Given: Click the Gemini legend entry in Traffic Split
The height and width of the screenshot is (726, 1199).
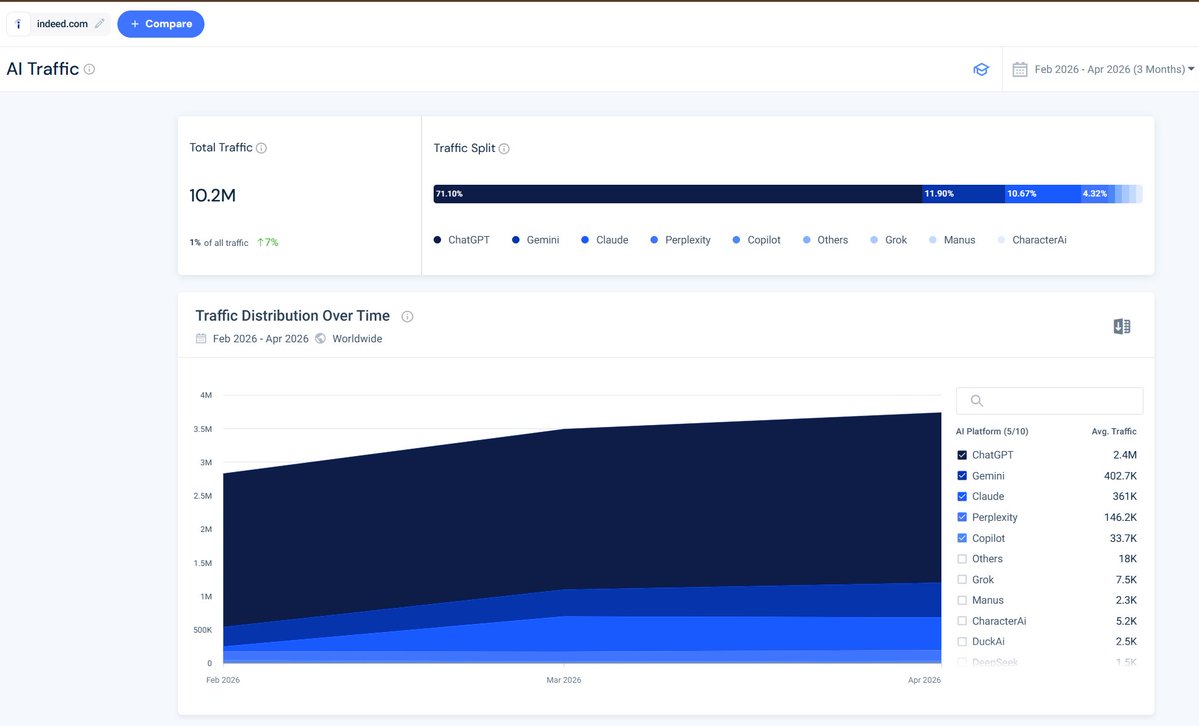Looking at the screenshot, I should pos(536,240).
